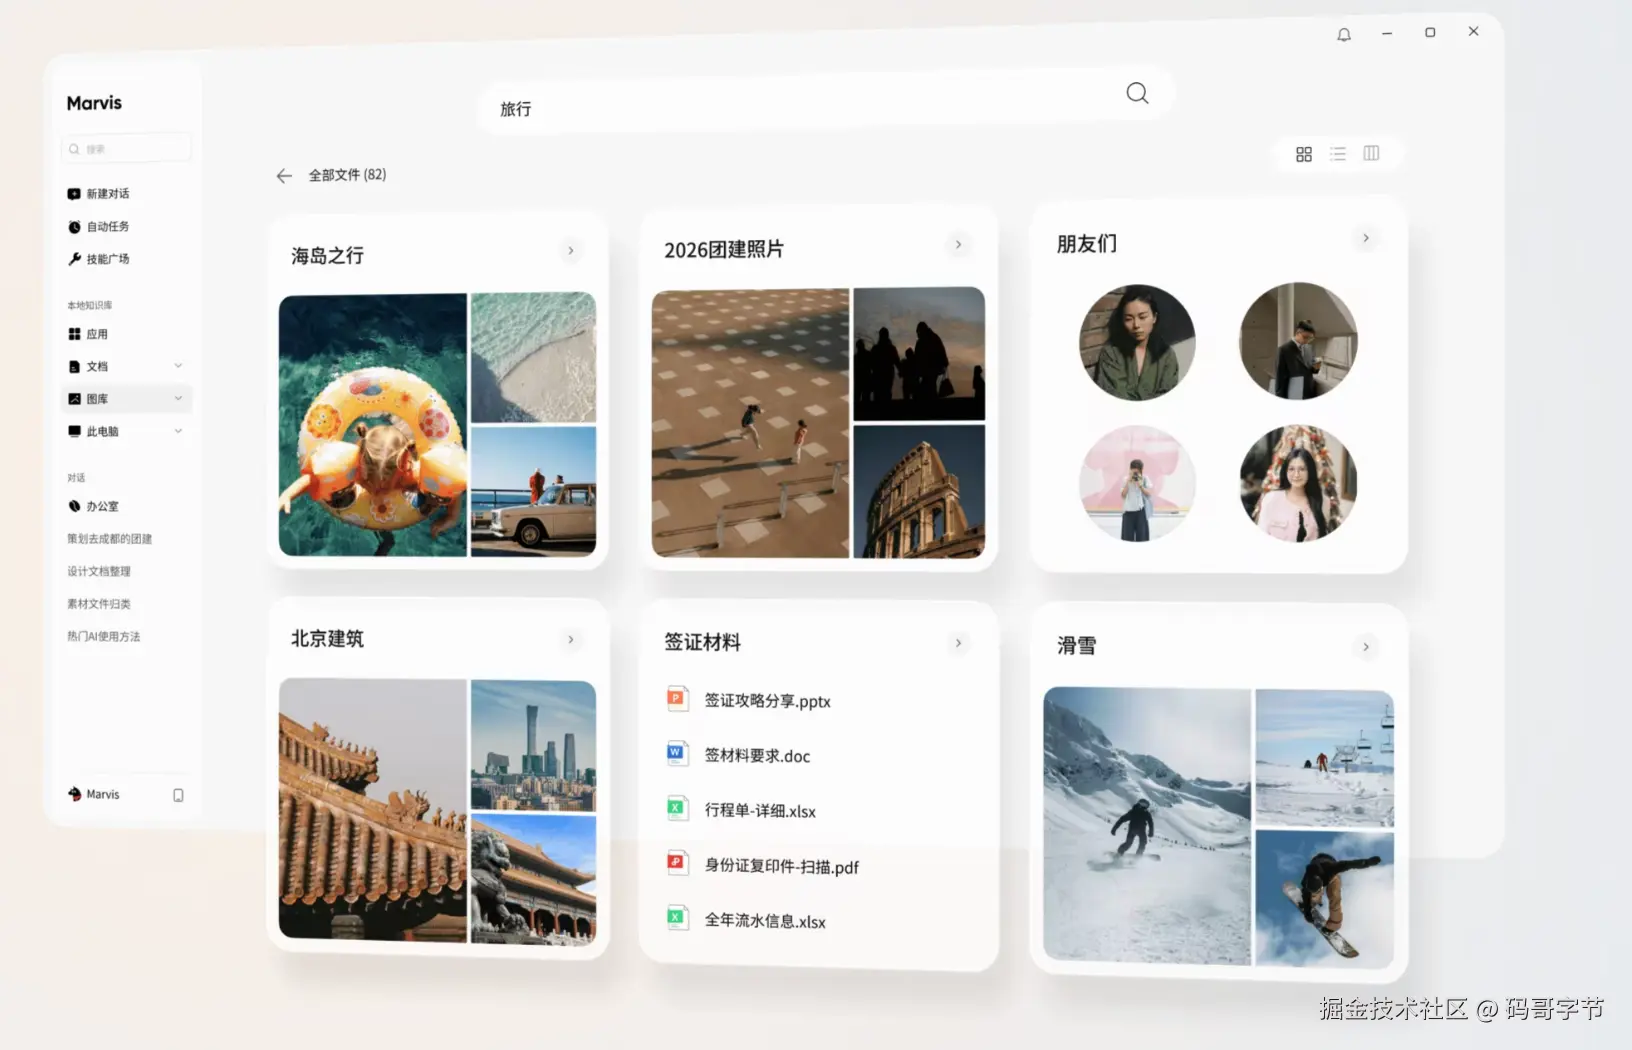Open 北京建筑 album via its arrow
The height and width of the screenshot is (1050, 1632).
571,640
